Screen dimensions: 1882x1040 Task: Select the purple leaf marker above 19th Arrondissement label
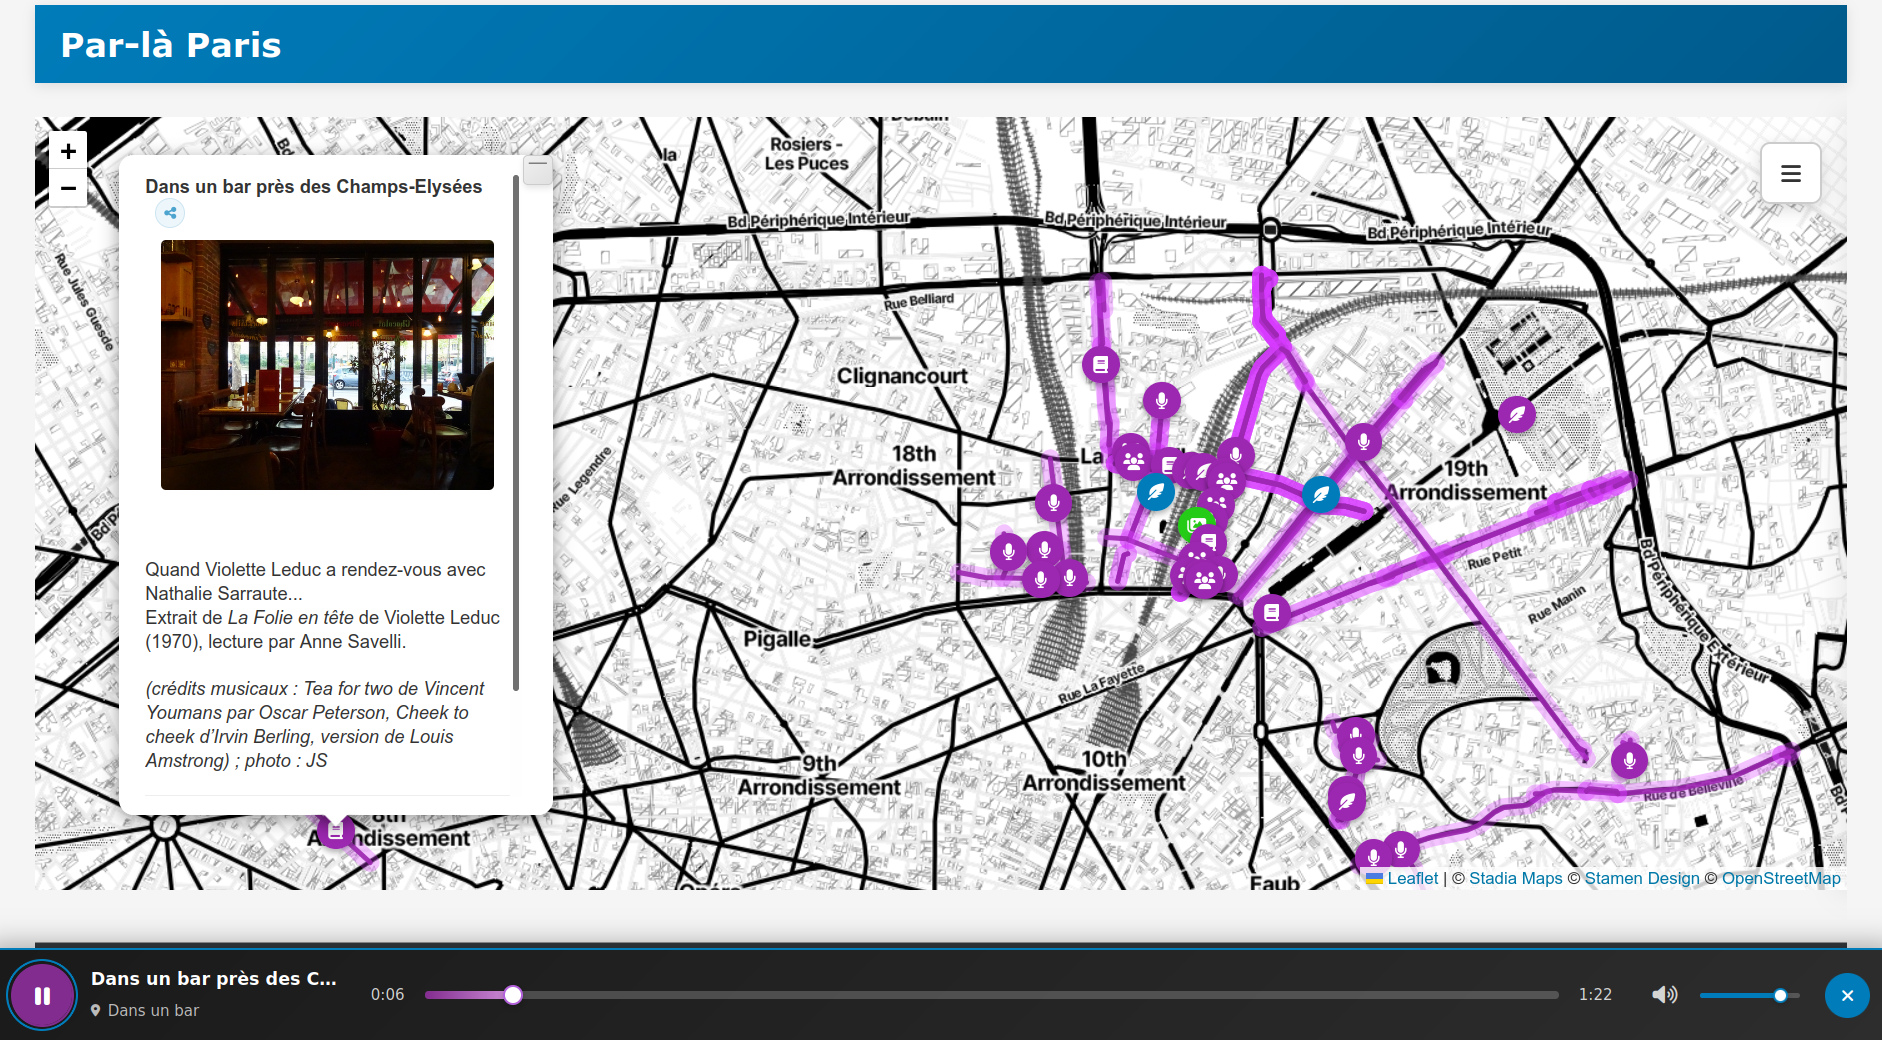coord(1517,413)
